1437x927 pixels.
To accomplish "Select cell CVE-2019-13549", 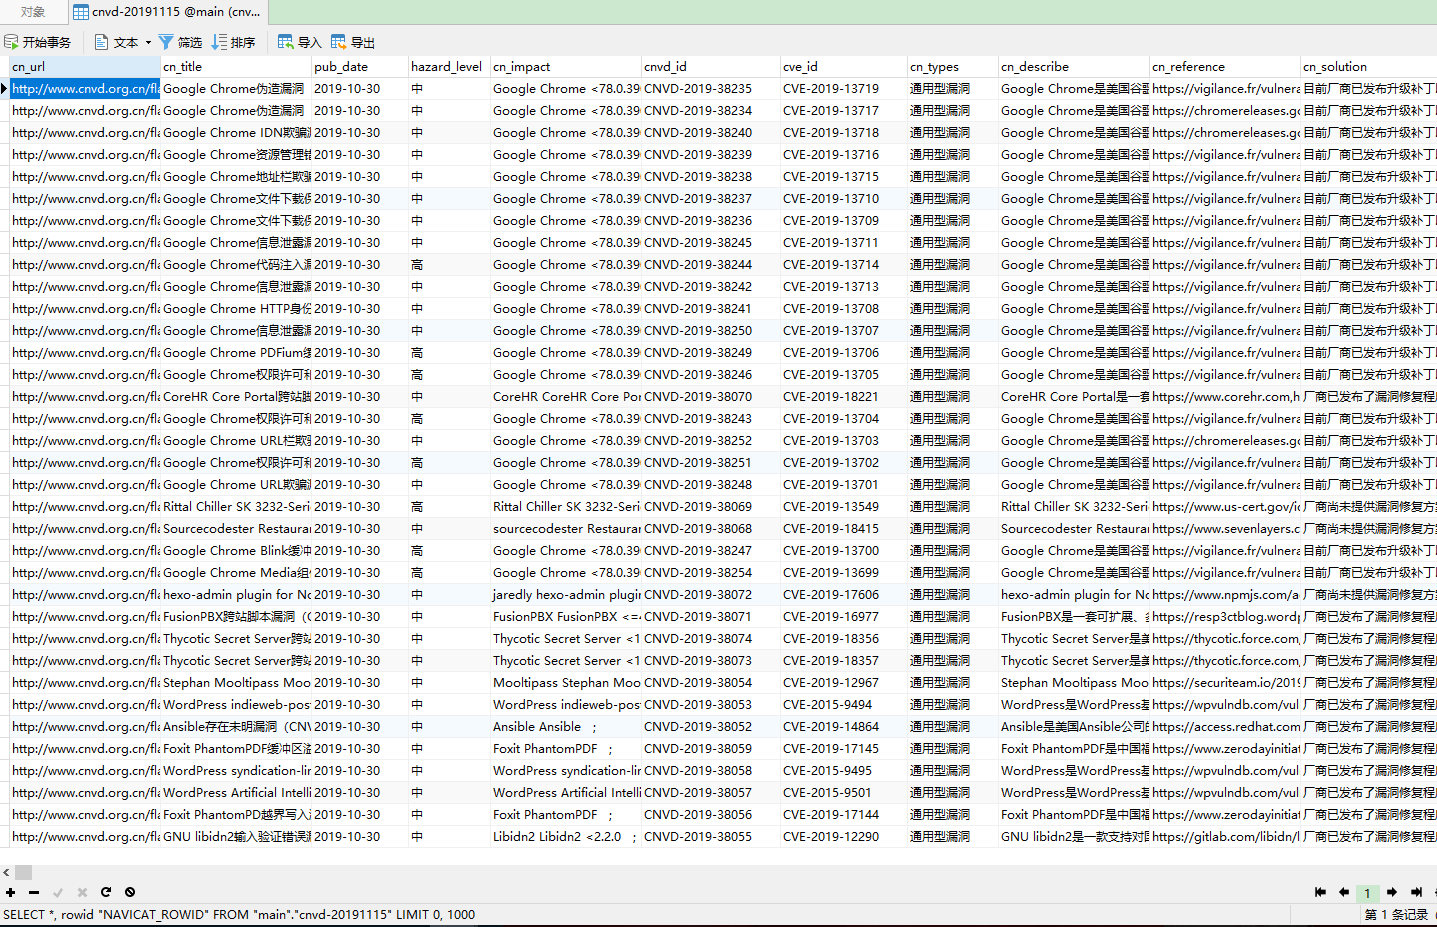I will click(844, 507).
